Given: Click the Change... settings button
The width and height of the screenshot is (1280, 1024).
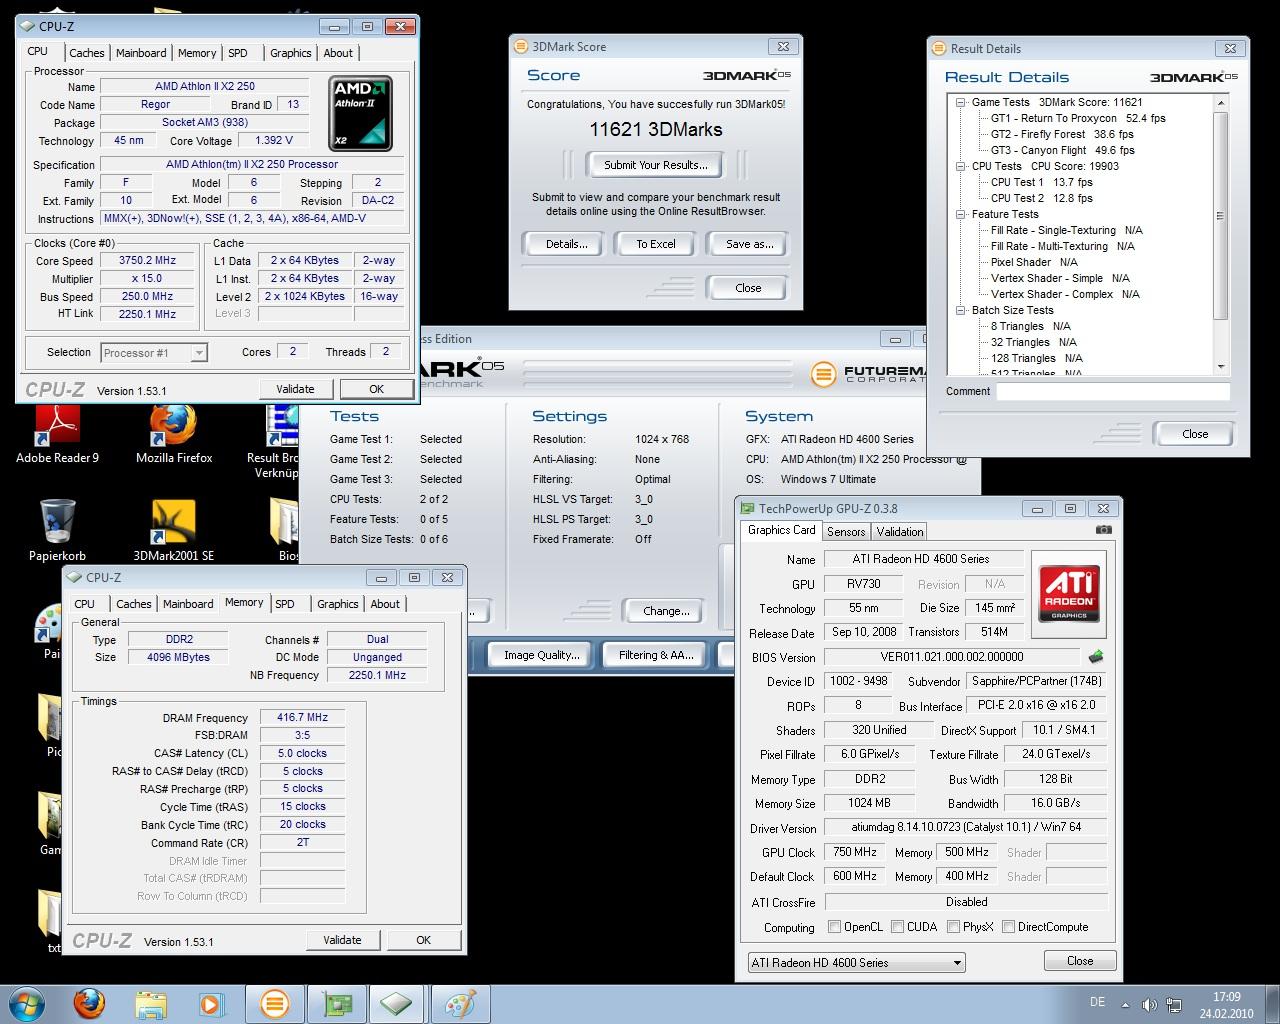Looking at the screenshot, I should click(666, 611).
